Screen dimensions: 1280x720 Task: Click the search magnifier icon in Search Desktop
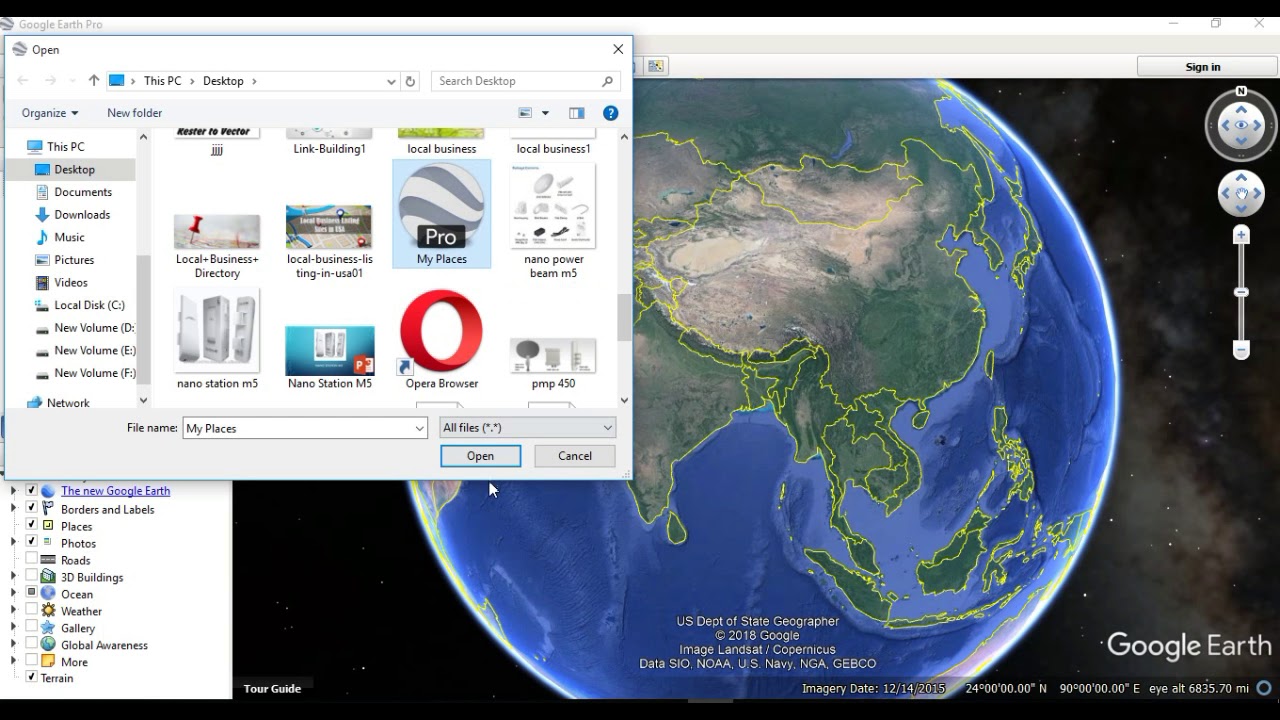[x=607, y=81]
